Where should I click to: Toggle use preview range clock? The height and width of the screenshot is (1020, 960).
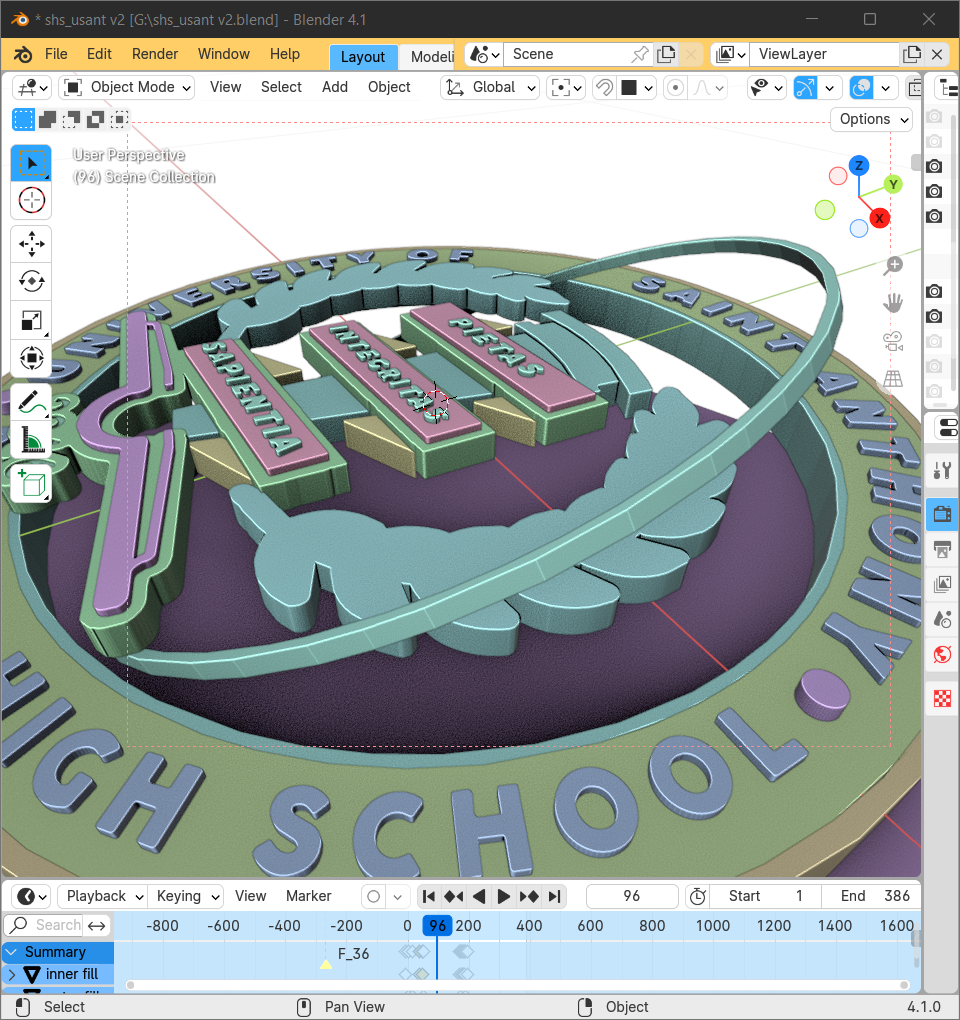[697, 896]
